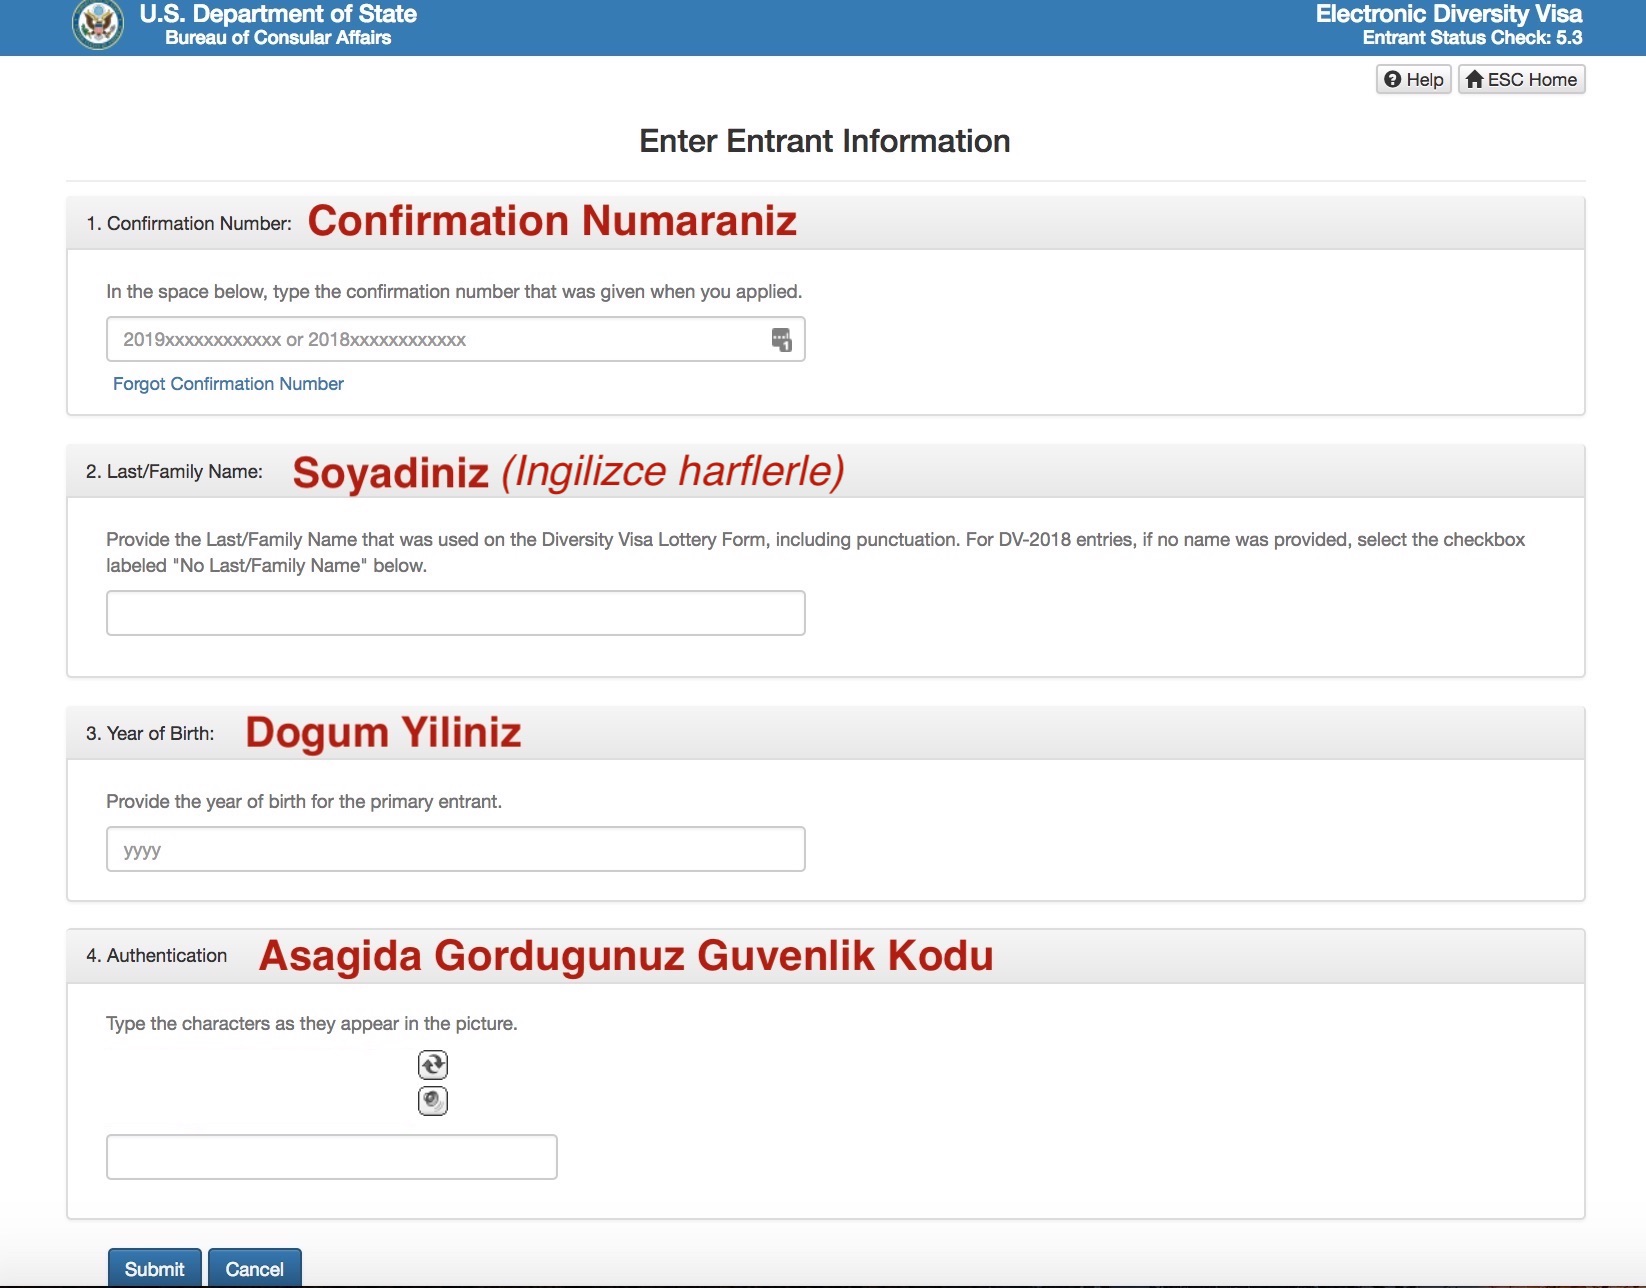Screen dimensions: 1646x1288
Task: Go to ESC Home
Action: pos(1522,80)
